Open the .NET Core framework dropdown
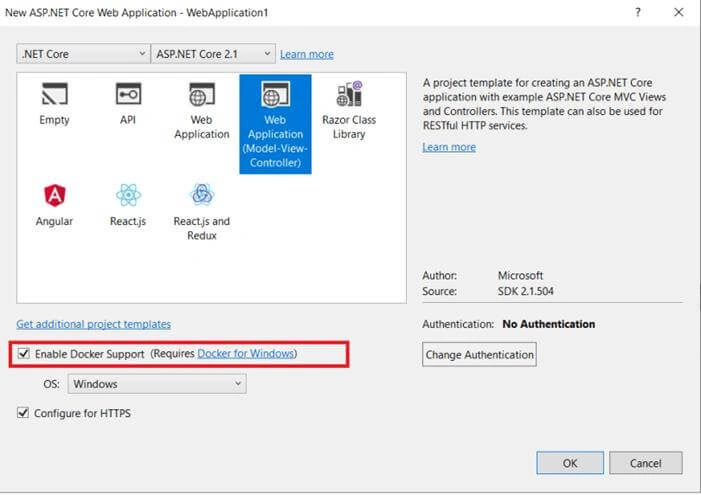701x495 pixels. [x=83, y=54]
